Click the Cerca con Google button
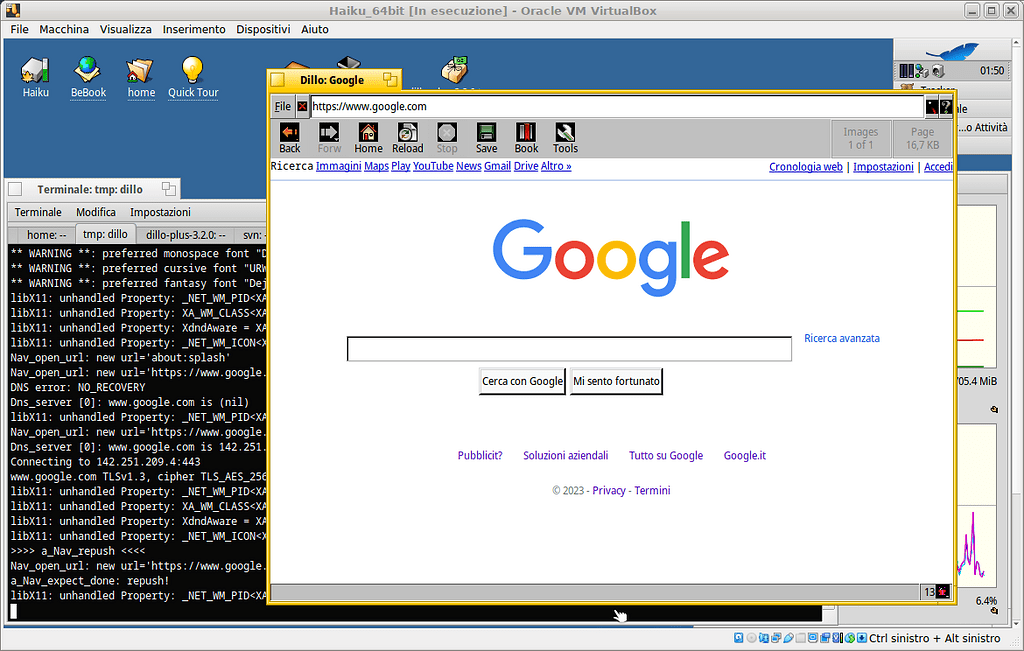The width and height of the screenshot is (1024, 651). click(522, 381)
